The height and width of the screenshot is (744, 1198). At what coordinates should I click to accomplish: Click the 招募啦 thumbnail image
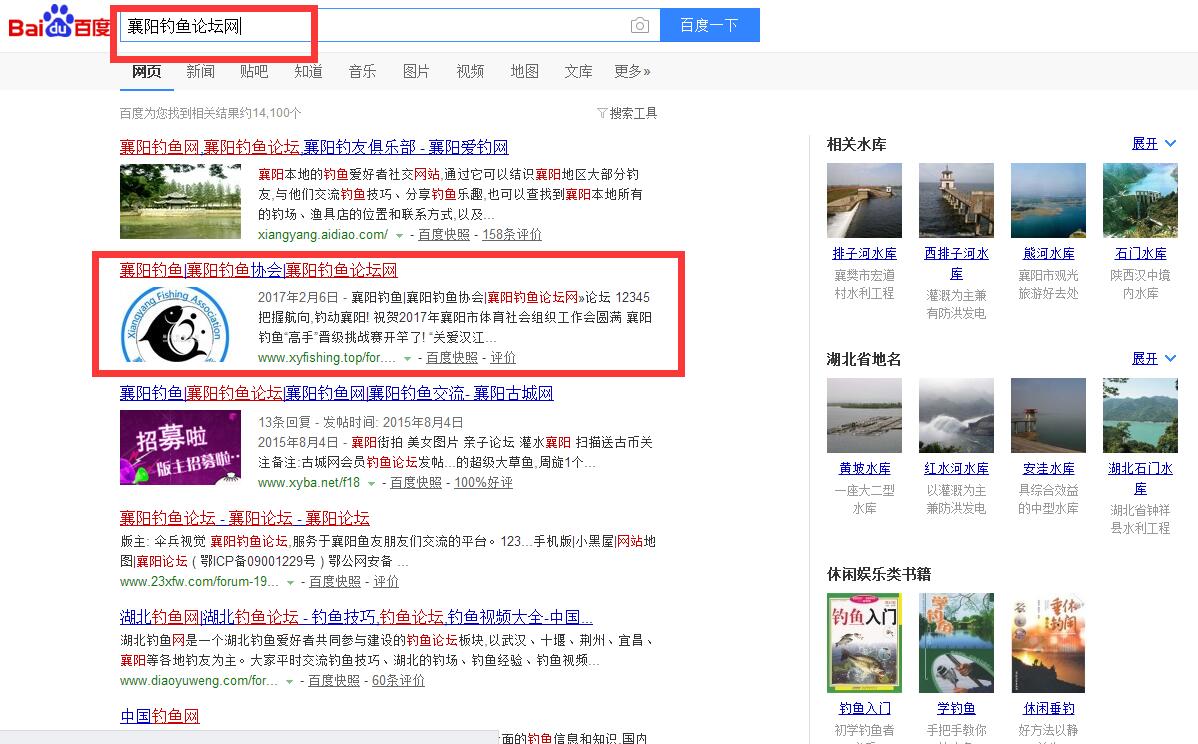coord(180,448)
